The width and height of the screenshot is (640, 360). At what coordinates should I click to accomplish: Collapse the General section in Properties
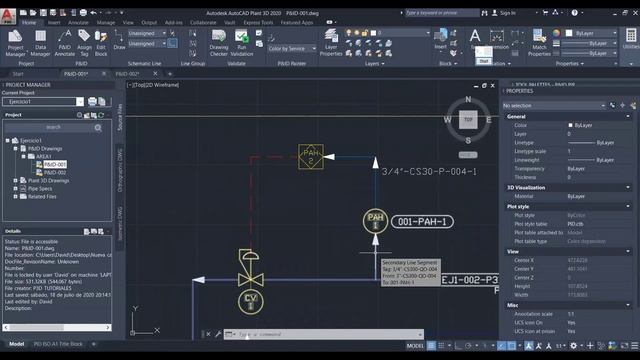(x=628, y=117)
